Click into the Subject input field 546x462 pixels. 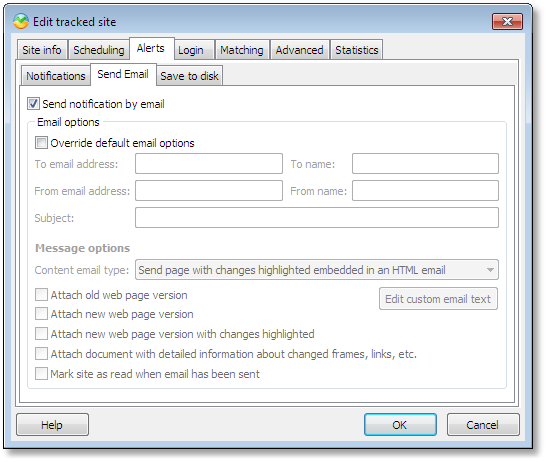[x=317, y=218]
